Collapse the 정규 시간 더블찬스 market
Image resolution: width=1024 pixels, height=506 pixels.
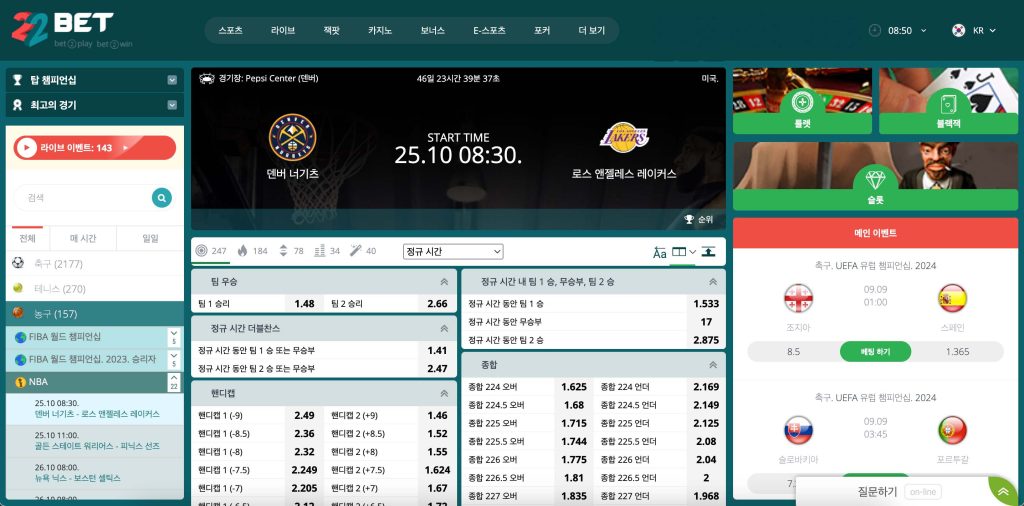tap(444, 328)
